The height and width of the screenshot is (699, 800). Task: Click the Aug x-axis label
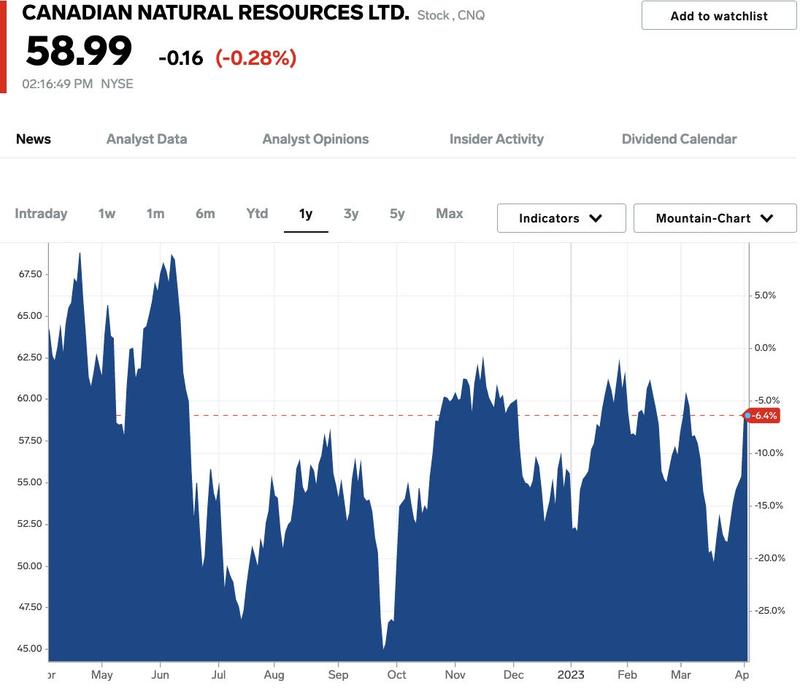[274, 675]
